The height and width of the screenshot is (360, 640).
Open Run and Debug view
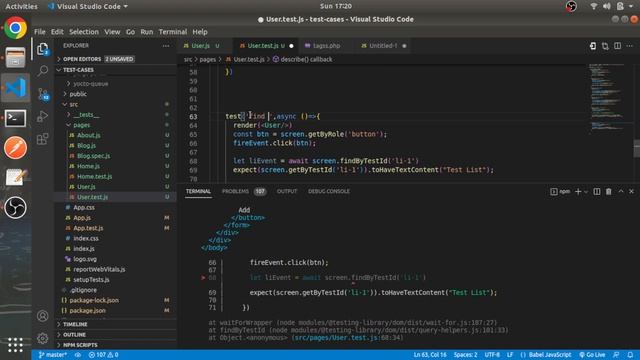(x=42, y=117)
